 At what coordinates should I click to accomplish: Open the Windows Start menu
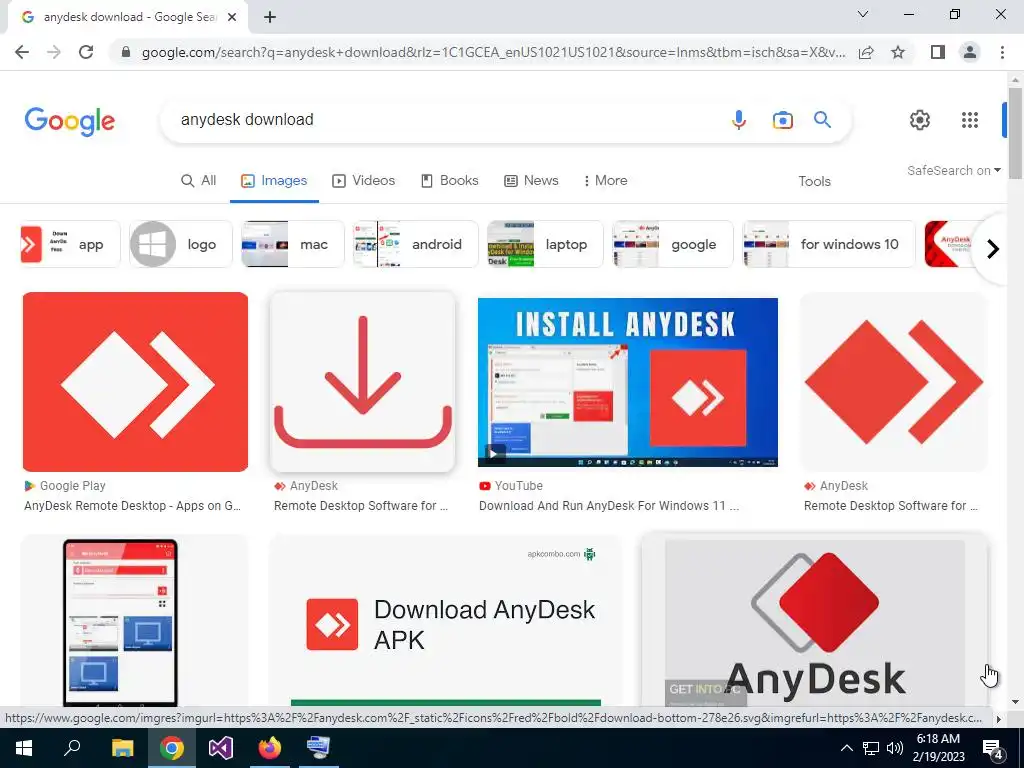point(24,748)
